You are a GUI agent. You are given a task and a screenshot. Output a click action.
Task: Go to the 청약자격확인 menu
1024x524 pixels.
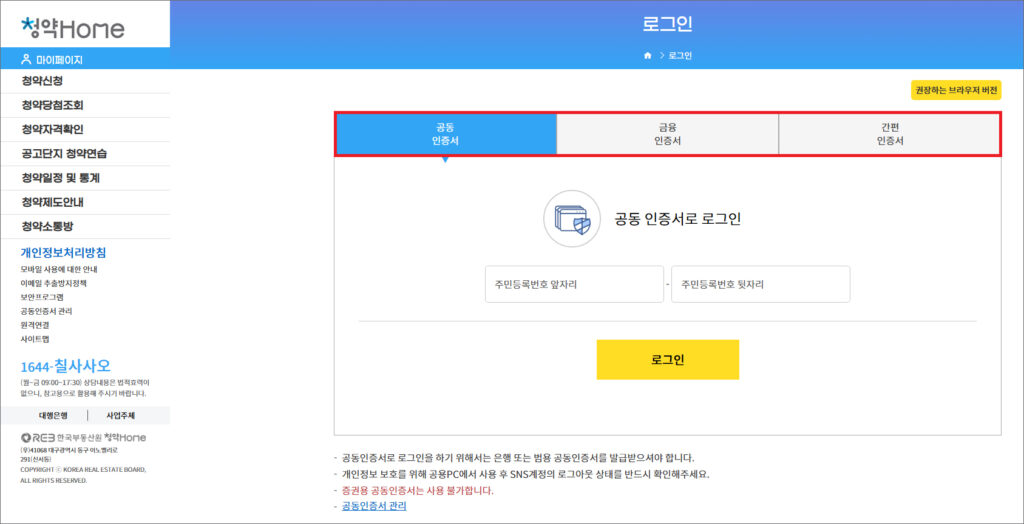tap(52, 129)
